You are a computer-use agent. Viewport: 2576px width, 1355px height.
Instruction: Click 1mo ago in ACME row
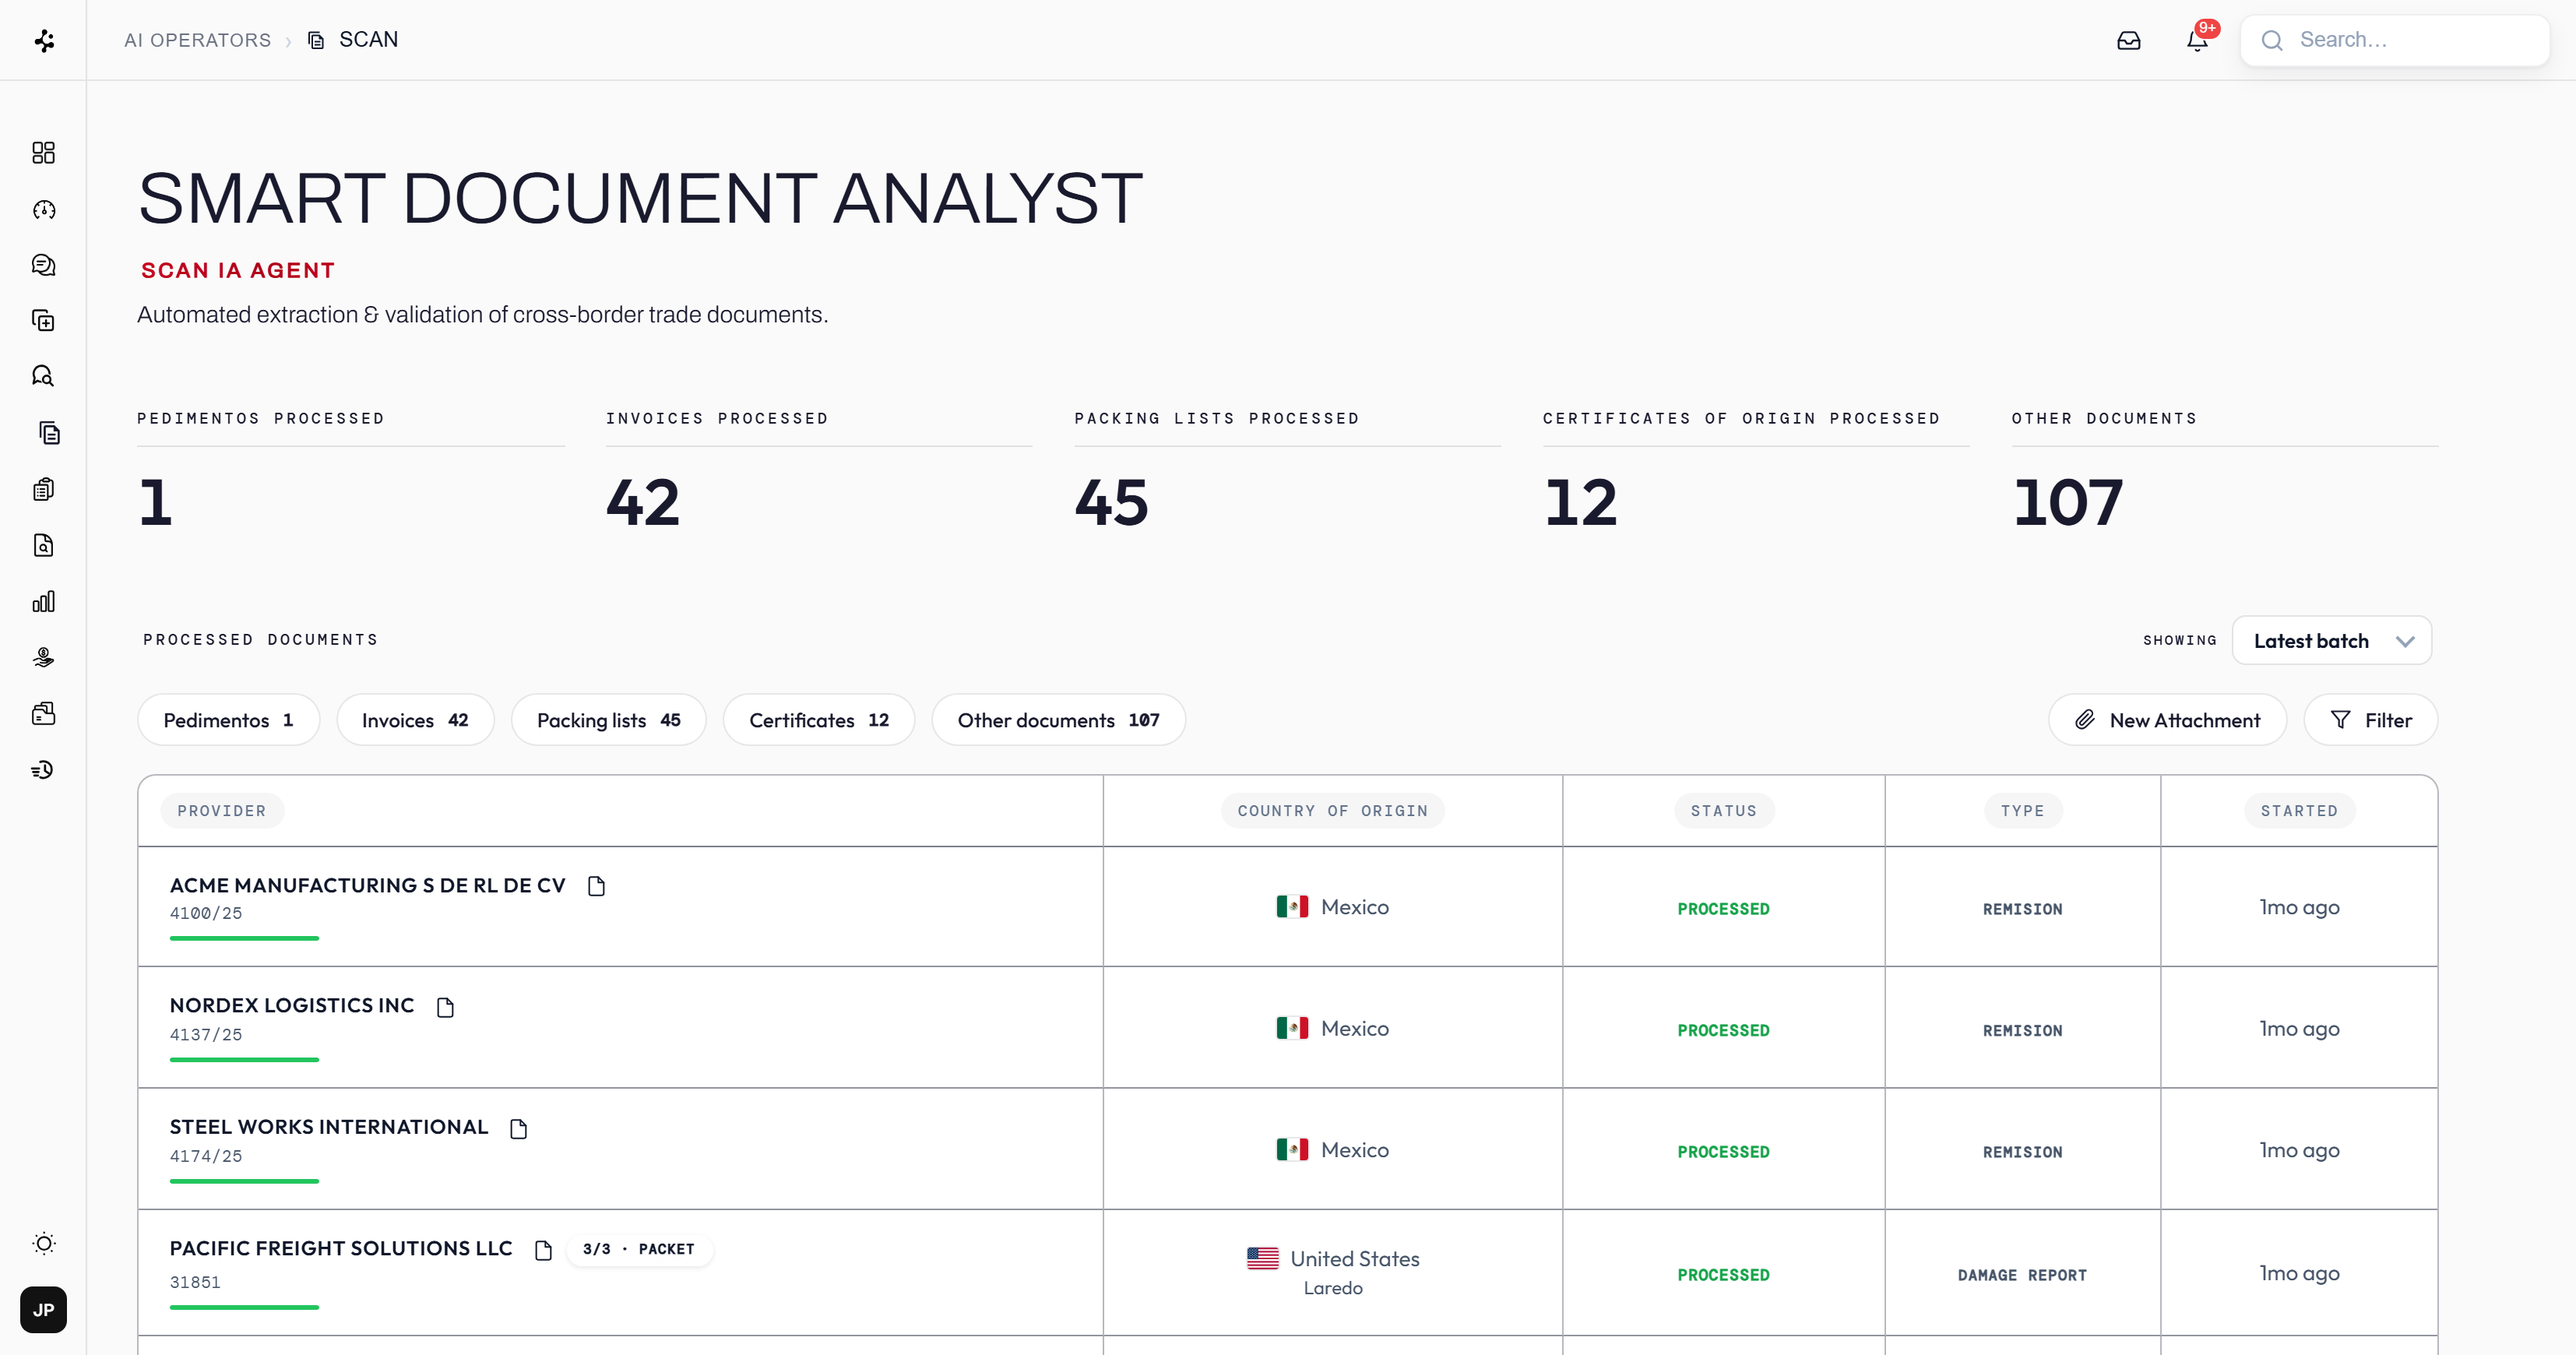(x=2299, y=907)
